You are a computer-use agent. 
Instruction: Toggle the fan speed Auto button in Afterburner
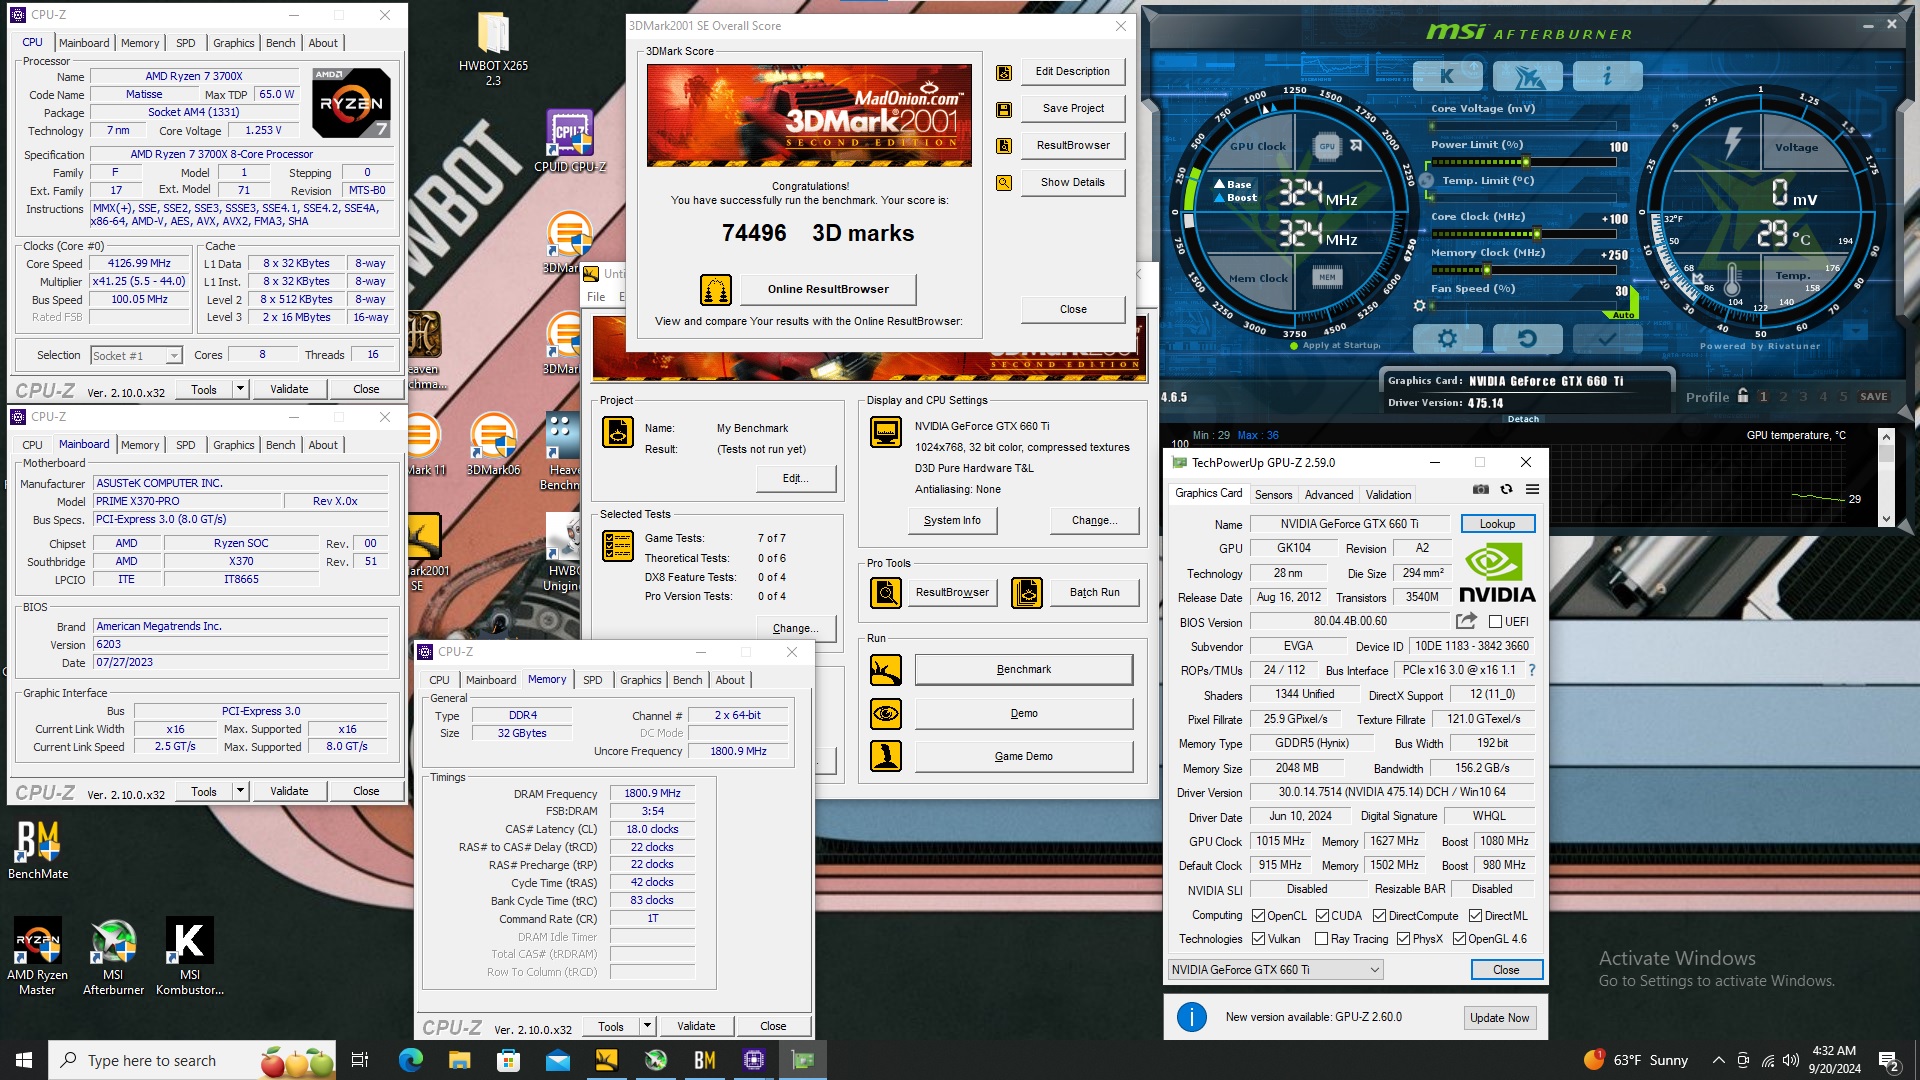1623,315
